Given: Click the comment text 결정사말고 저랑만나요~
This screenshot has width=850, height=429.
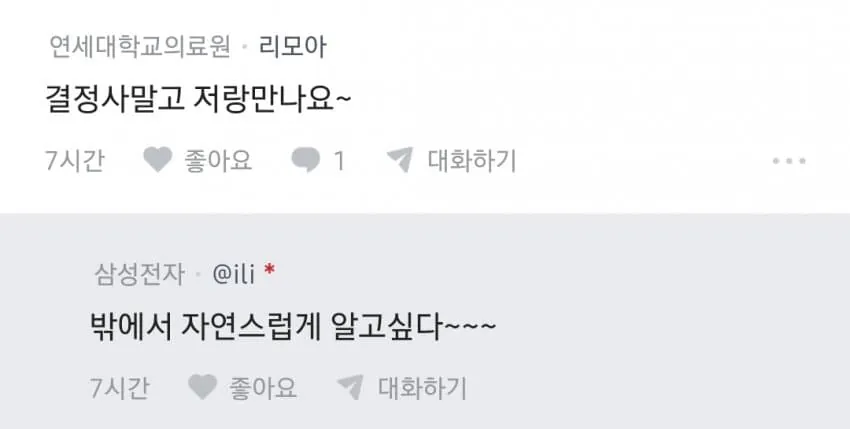Looking at the screenshot, I should click(x=198, y=100).
